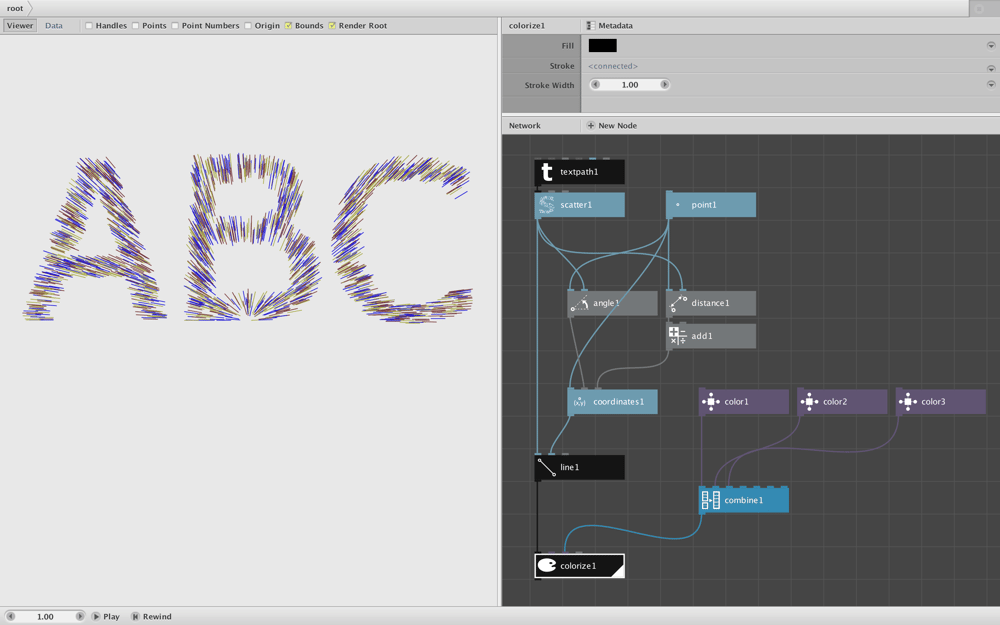Screen dimensions: 1000x625
Task: Step frame number back with left arrow
Action: tap(10, 617)
